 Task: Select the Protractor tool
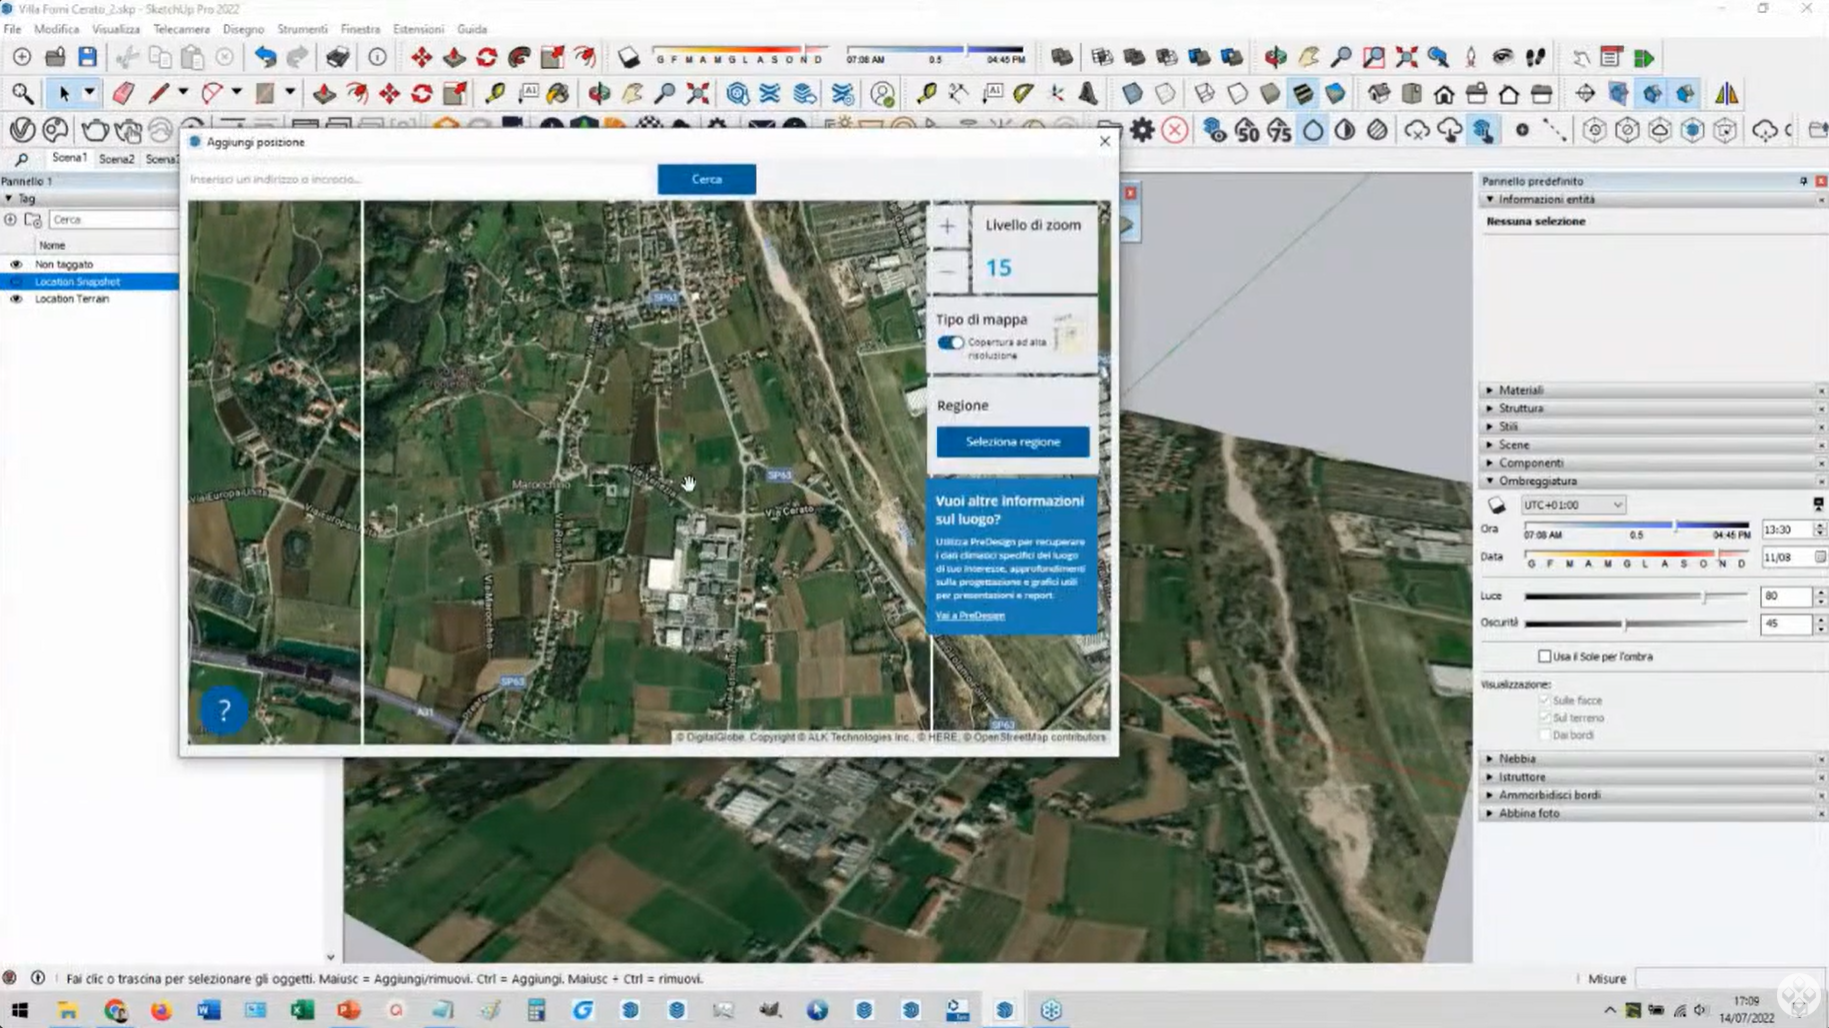(x=1022, y=94)
